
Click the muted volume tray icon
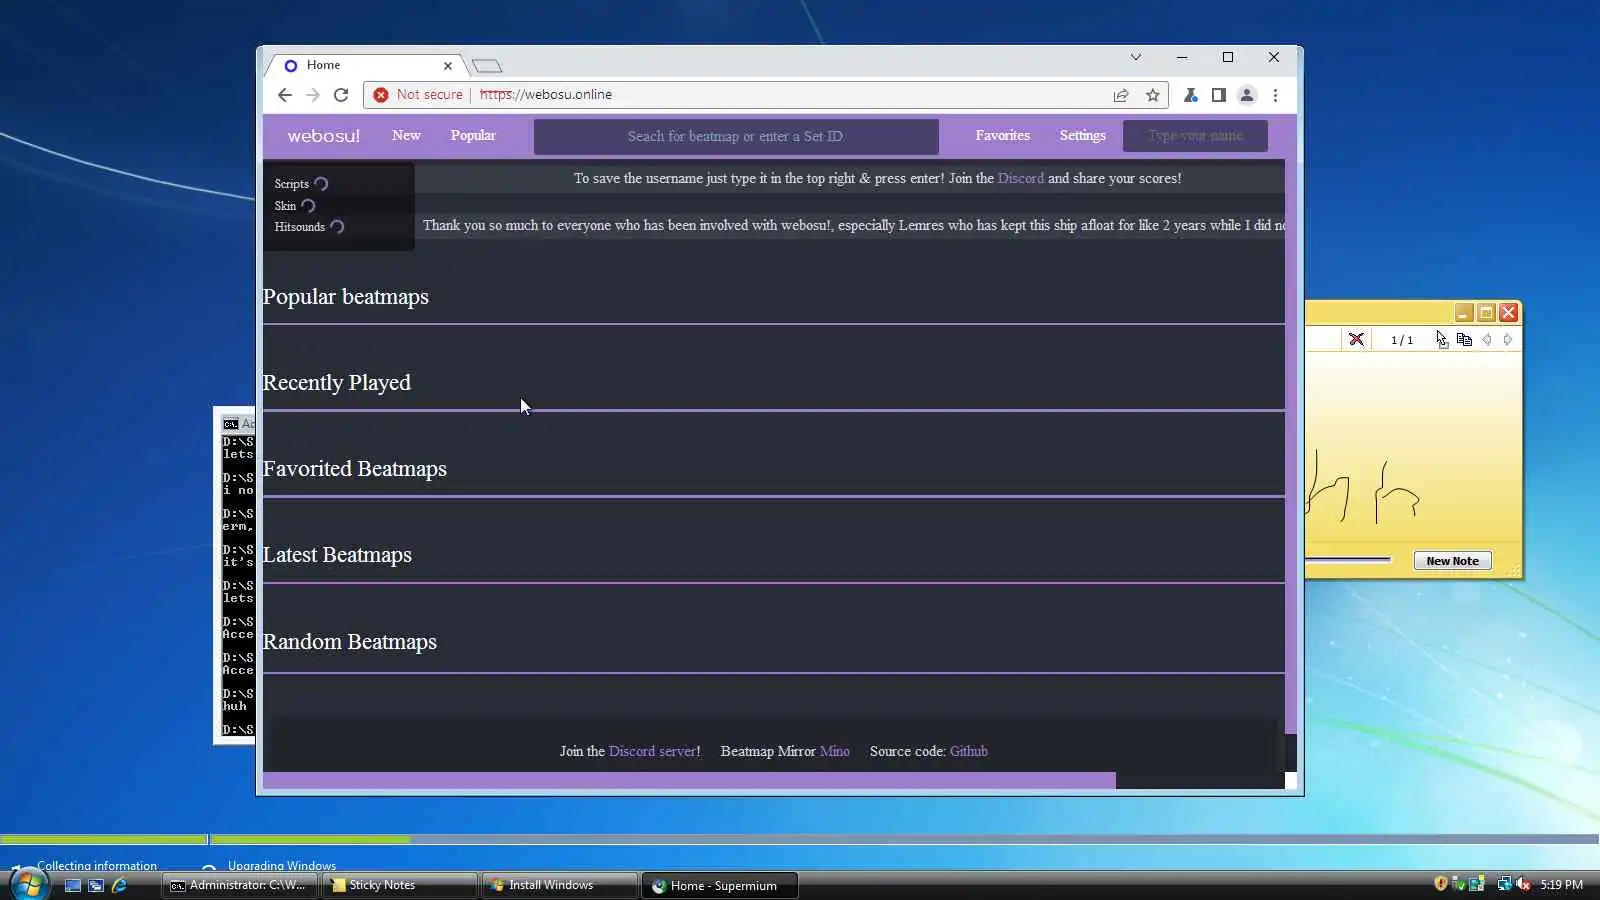(1523, 884)
